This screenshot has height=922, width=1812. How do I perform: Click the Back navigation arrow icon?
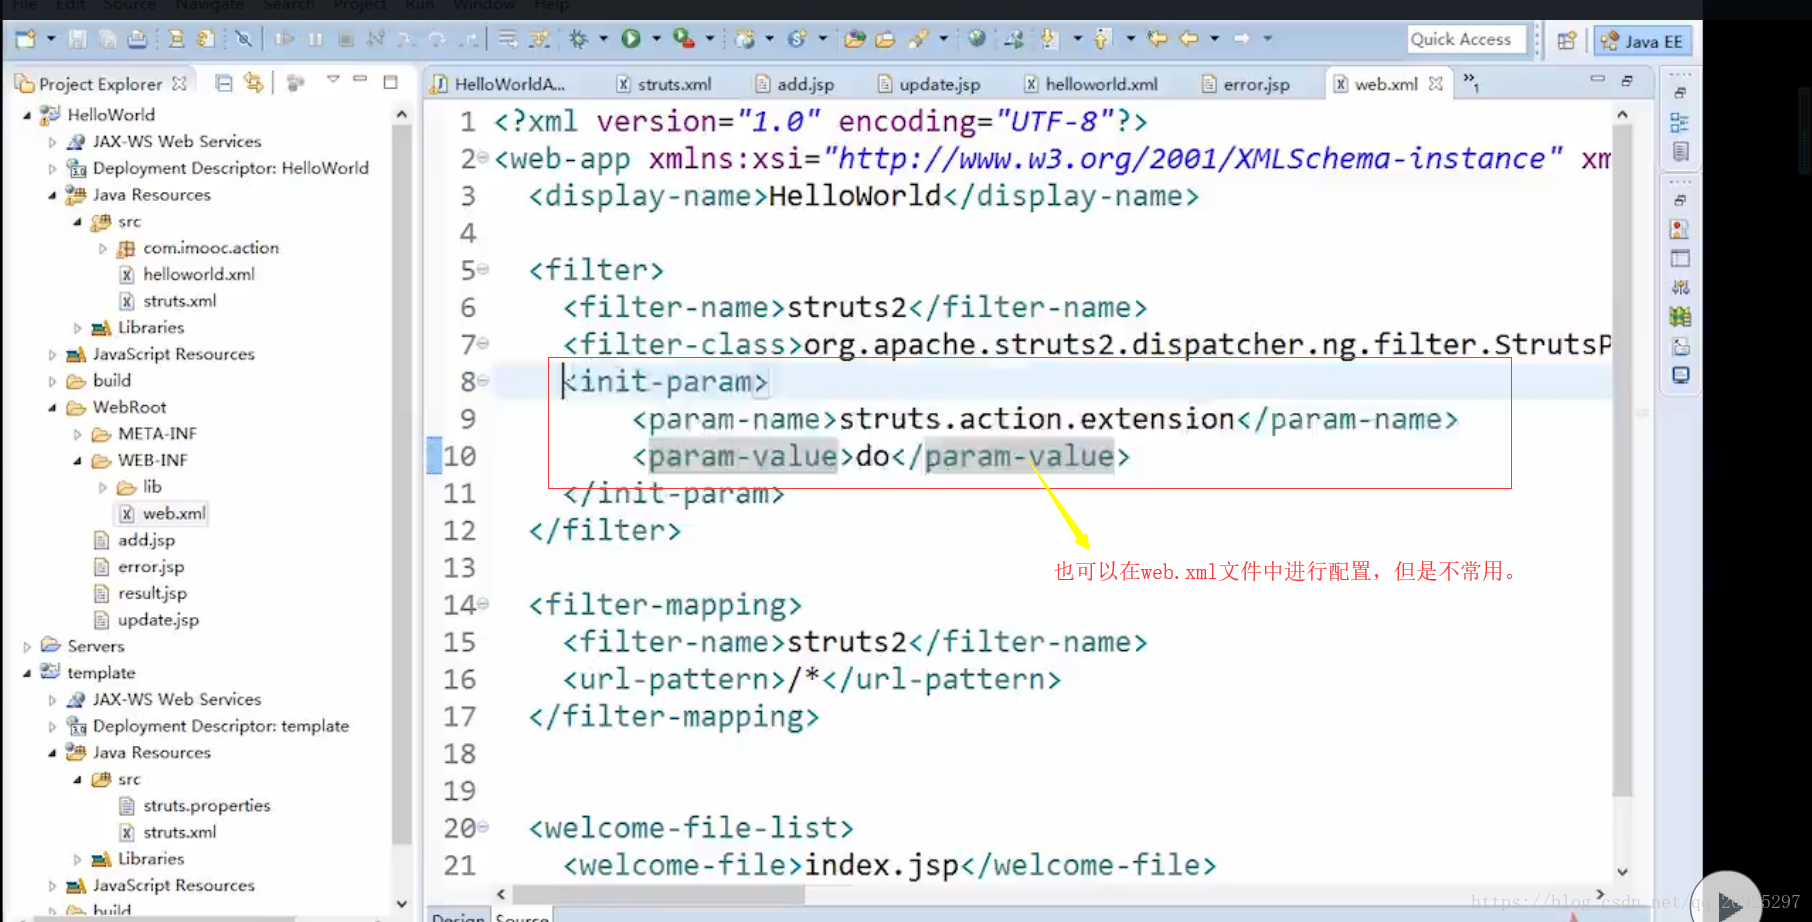pos(1189,39)
